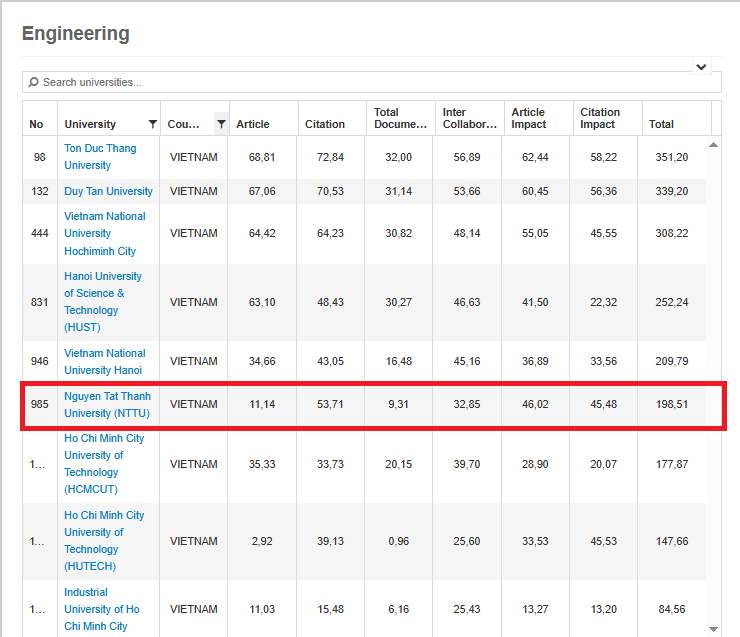Select total value 198,51

coord(672,404)
